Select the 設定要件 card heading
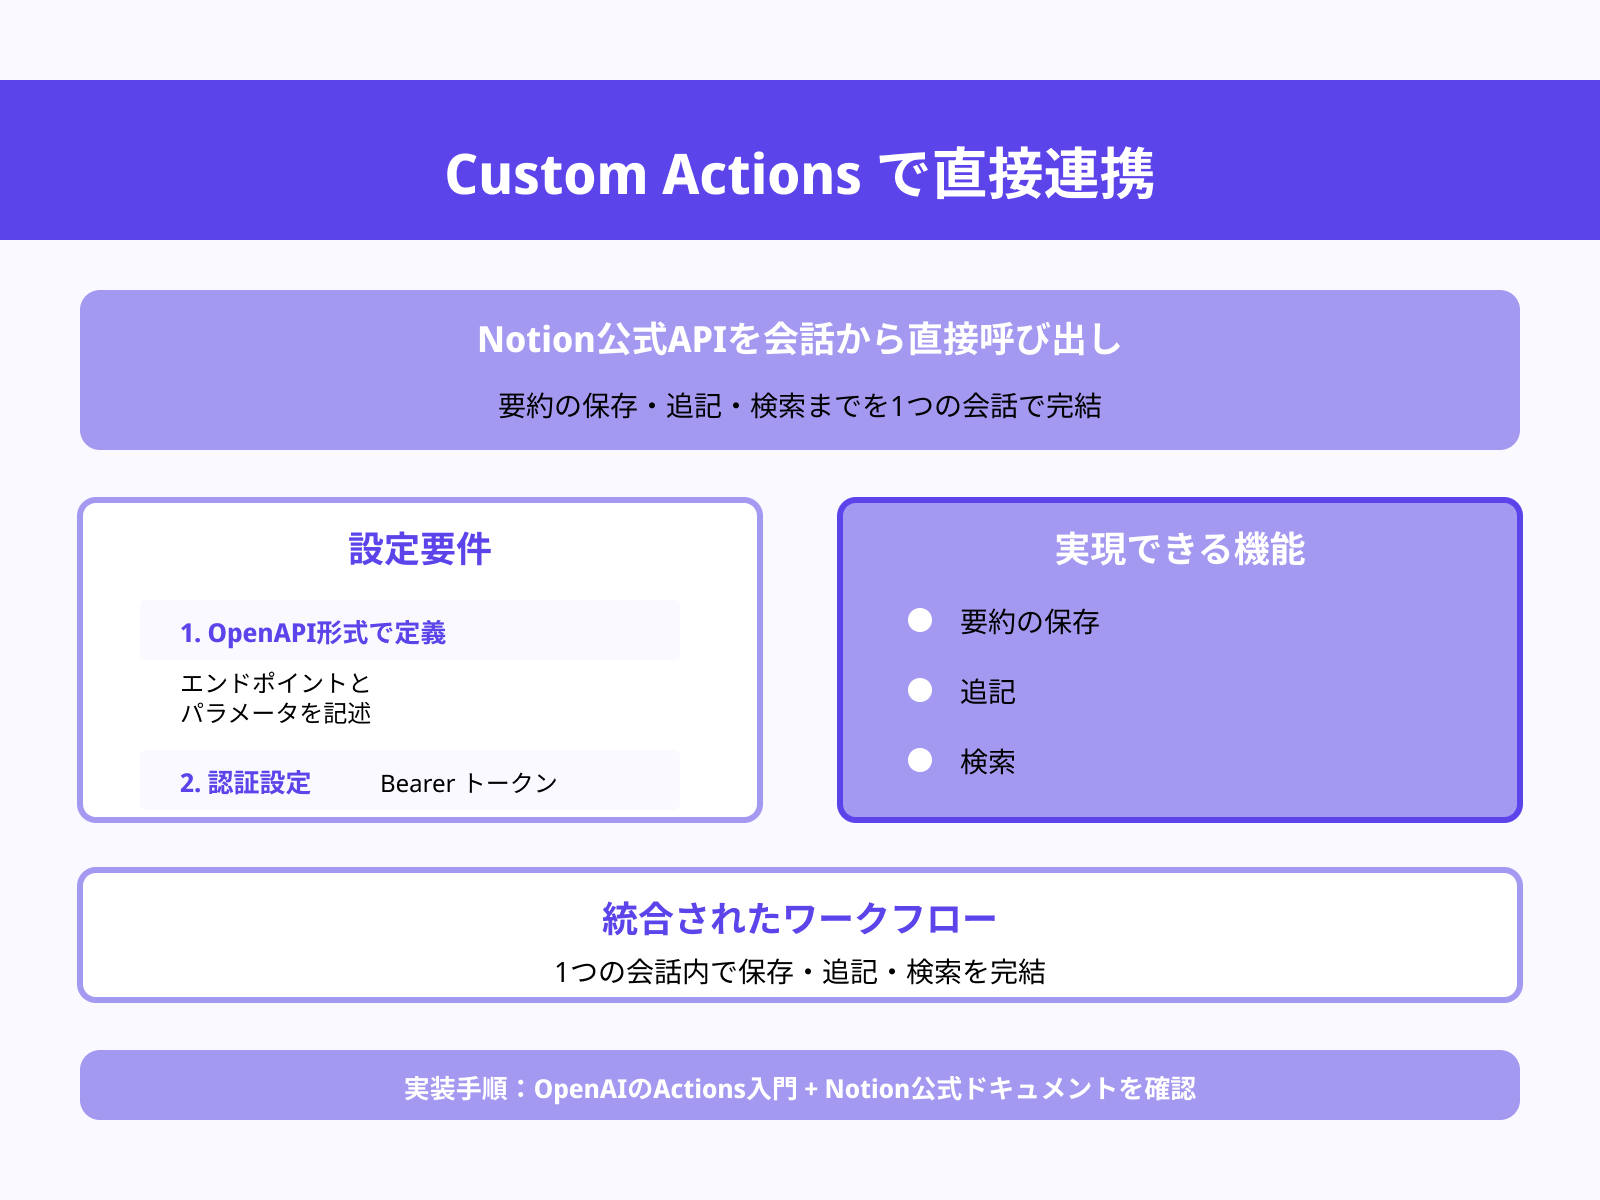 (417, 549)
